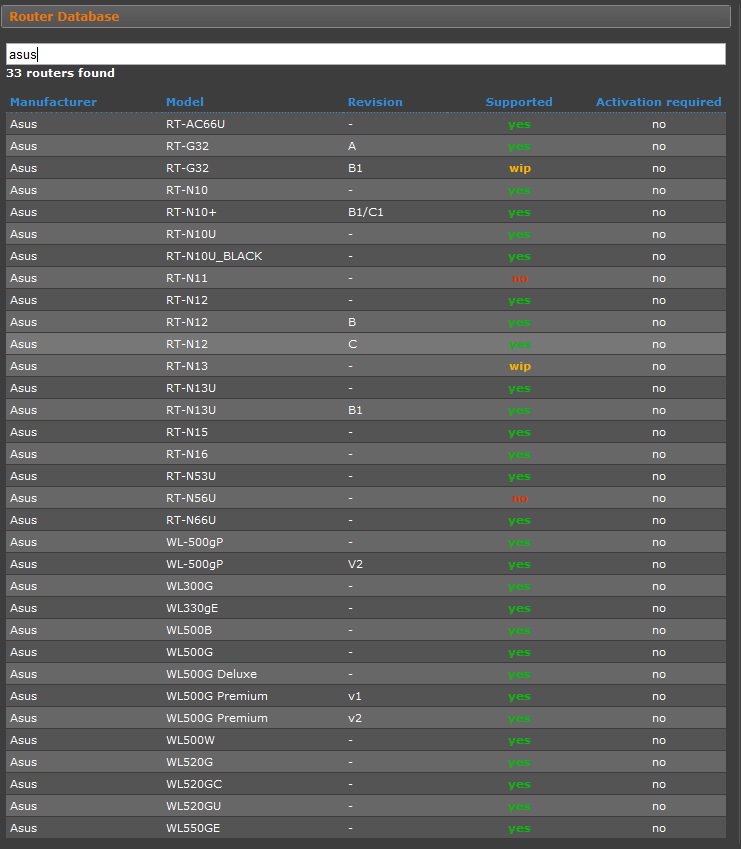The width and height of the screenshot is (741, 849).
Task: Select the RT-N13 model cell
Action: coord(187,366)
